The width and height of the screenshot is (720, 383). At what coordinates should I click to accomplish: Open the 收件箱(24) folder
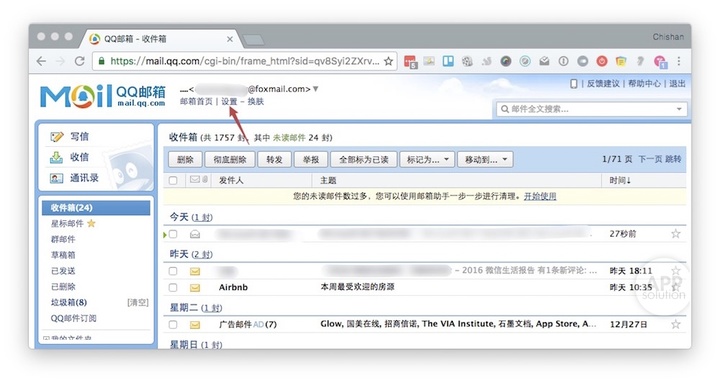[96, 208]
